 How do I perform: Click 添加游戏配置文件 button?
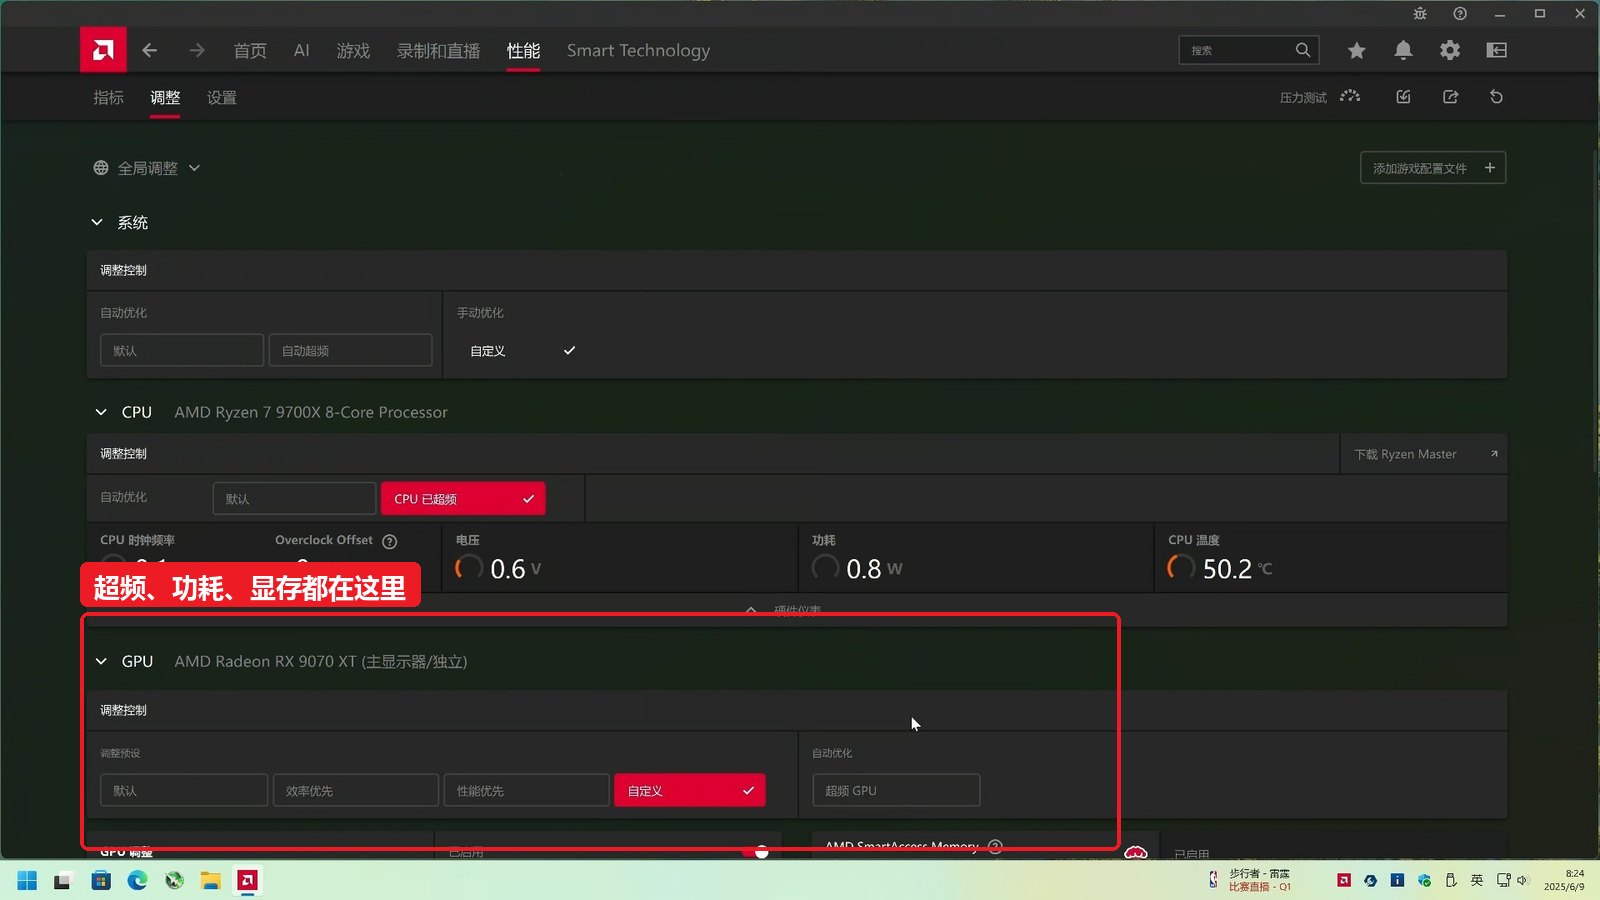(1433, 168)
